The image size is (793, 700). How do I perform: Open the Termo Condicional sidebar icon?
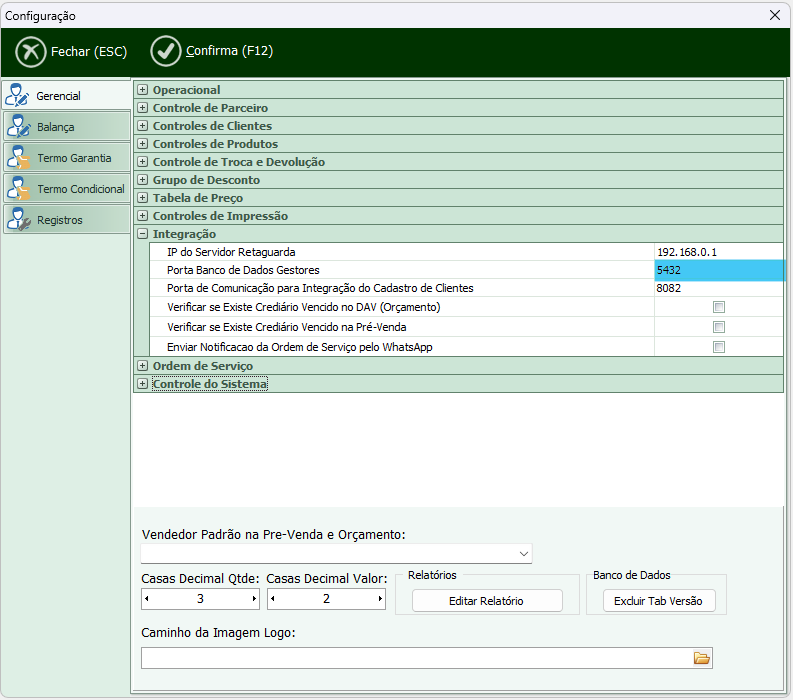pos(18,189)
